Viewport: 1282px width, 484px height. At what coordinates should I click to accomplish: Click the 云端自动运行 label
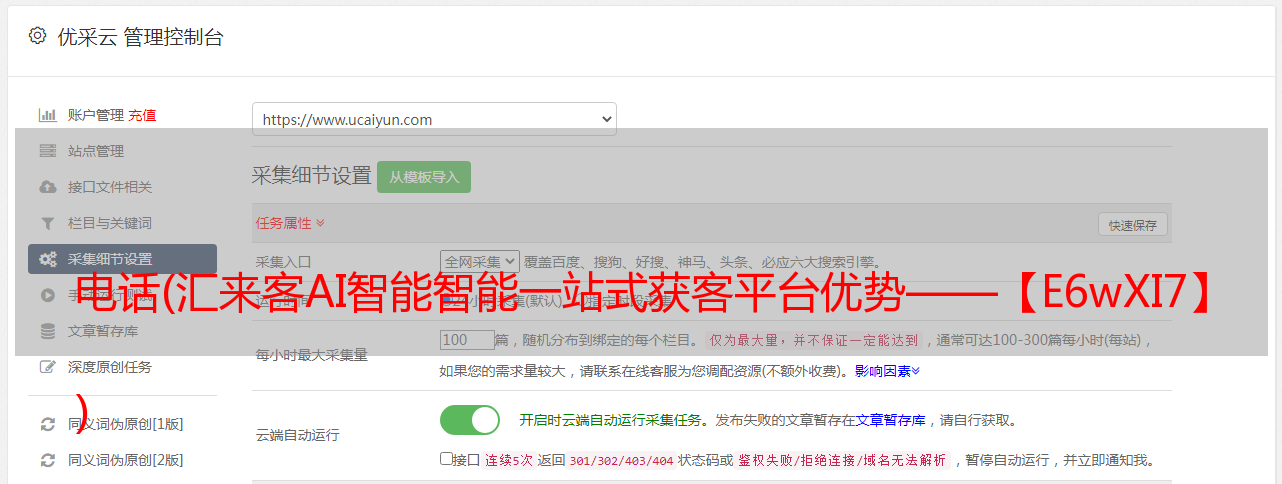pos(298,435)
